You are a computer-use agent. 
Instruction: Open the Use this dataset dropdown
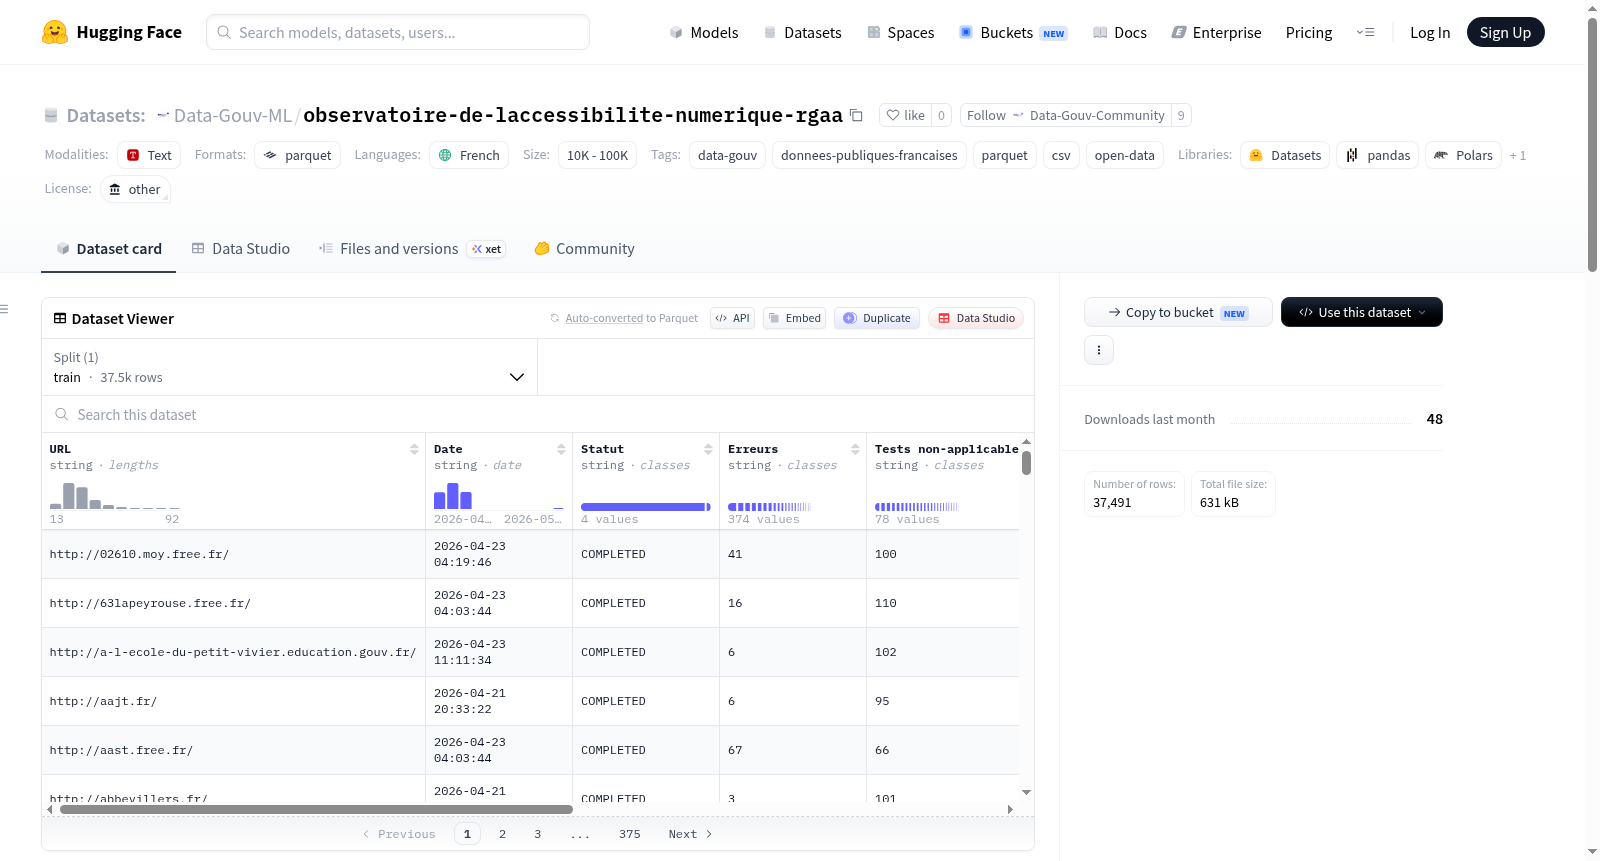click(x=1361, y=312)
